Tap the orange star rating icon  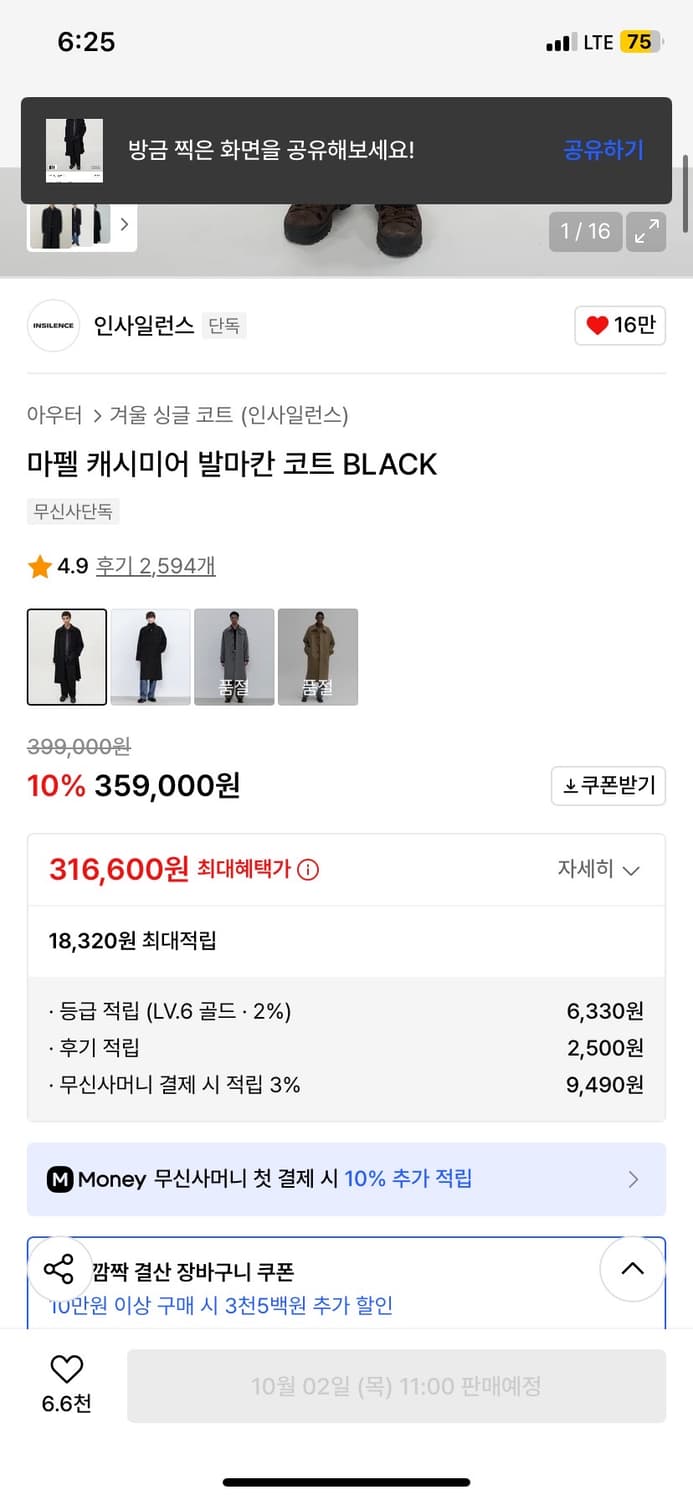click(40, 567)
